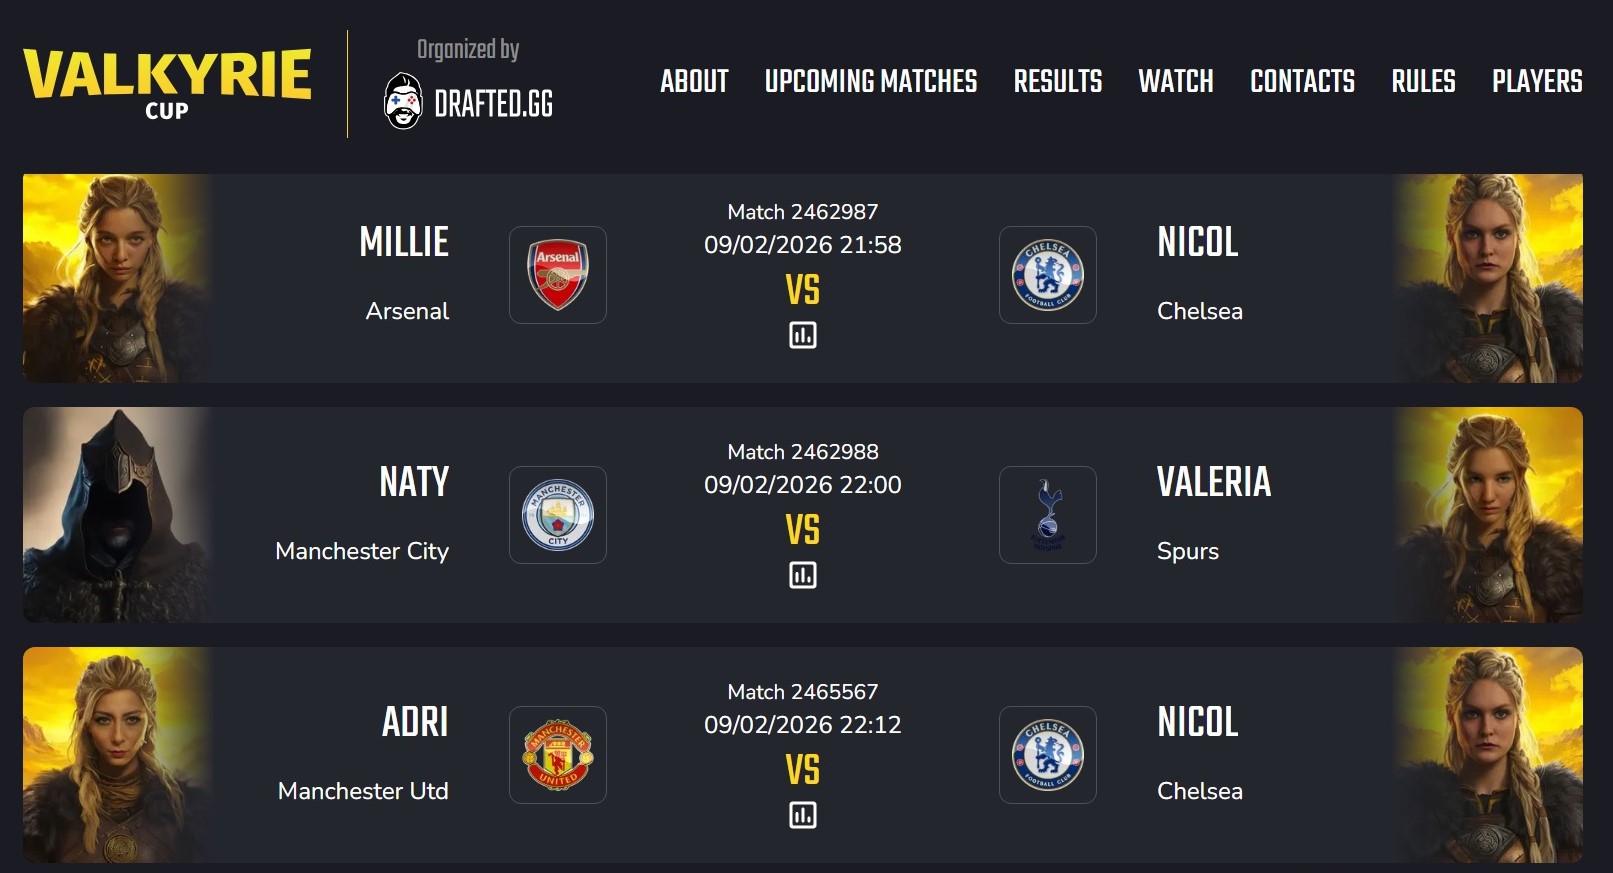Open stats icon for Match 2462987
Viewport: 1613px width, 873px height.
click(803, 335)
